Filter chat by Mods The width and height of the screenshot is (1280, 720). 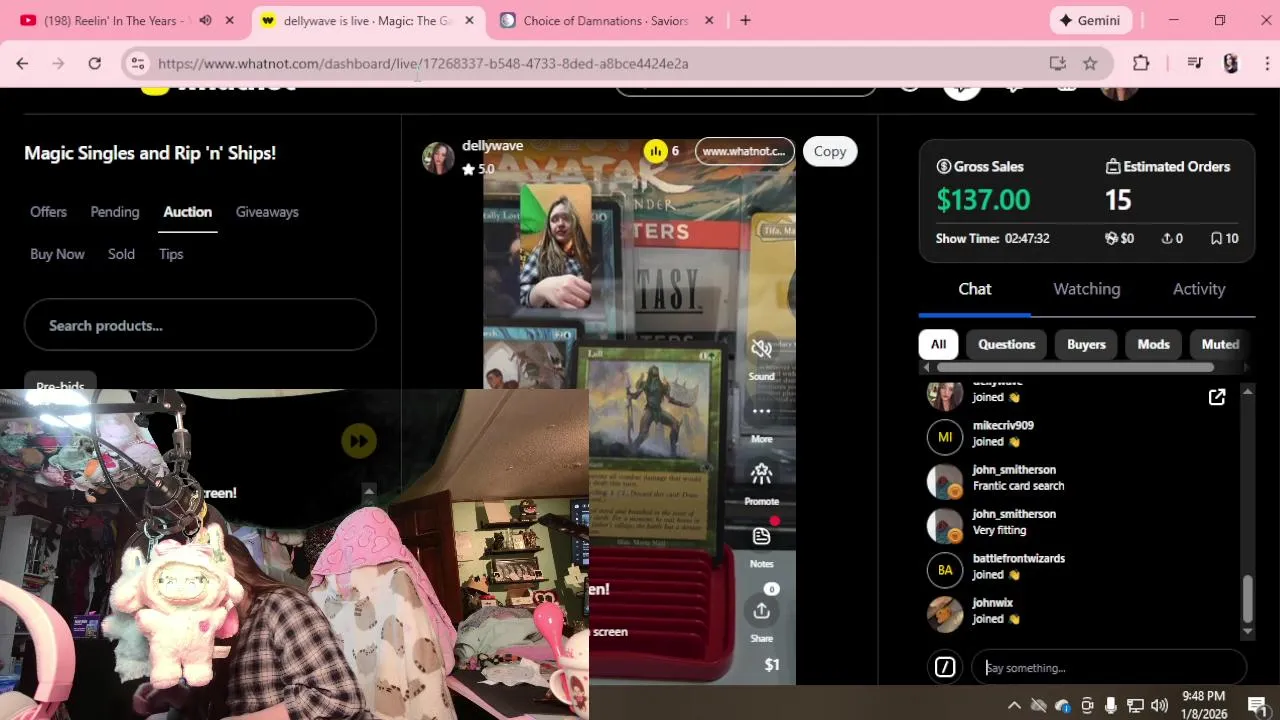(1153, 344)
